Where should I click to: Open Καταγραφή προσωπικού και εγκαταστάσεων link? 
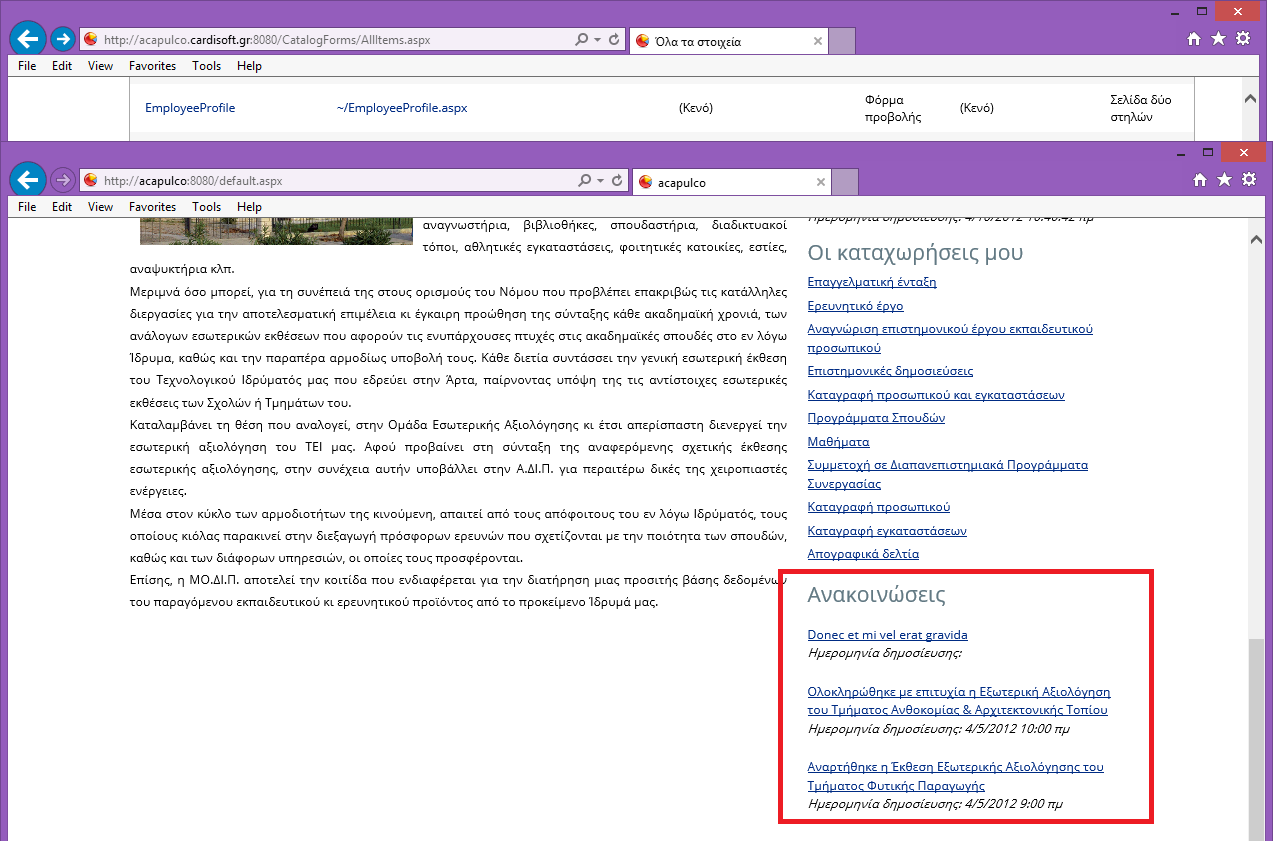pyautogui.click(x=936, y=395)
